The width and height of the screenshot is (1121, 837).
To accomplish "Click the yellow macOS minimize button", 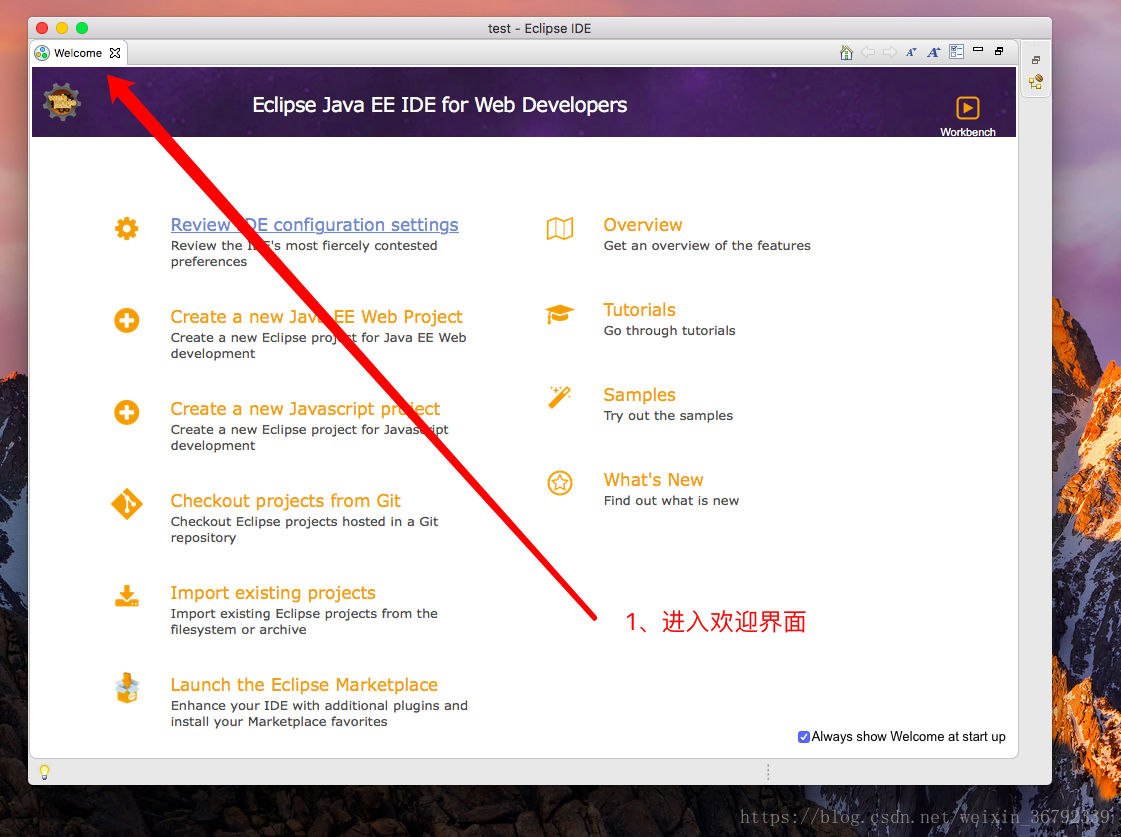I will click(x=62, y=28).
